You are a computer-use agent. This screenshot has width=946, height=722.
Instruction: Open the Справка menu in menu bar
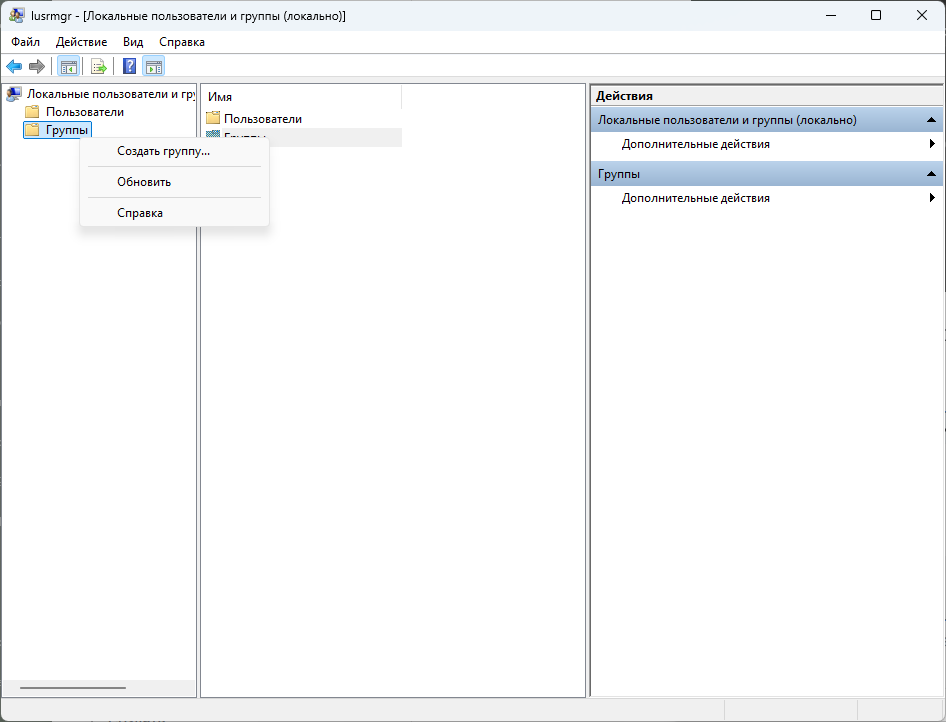(x=182, y=42)
